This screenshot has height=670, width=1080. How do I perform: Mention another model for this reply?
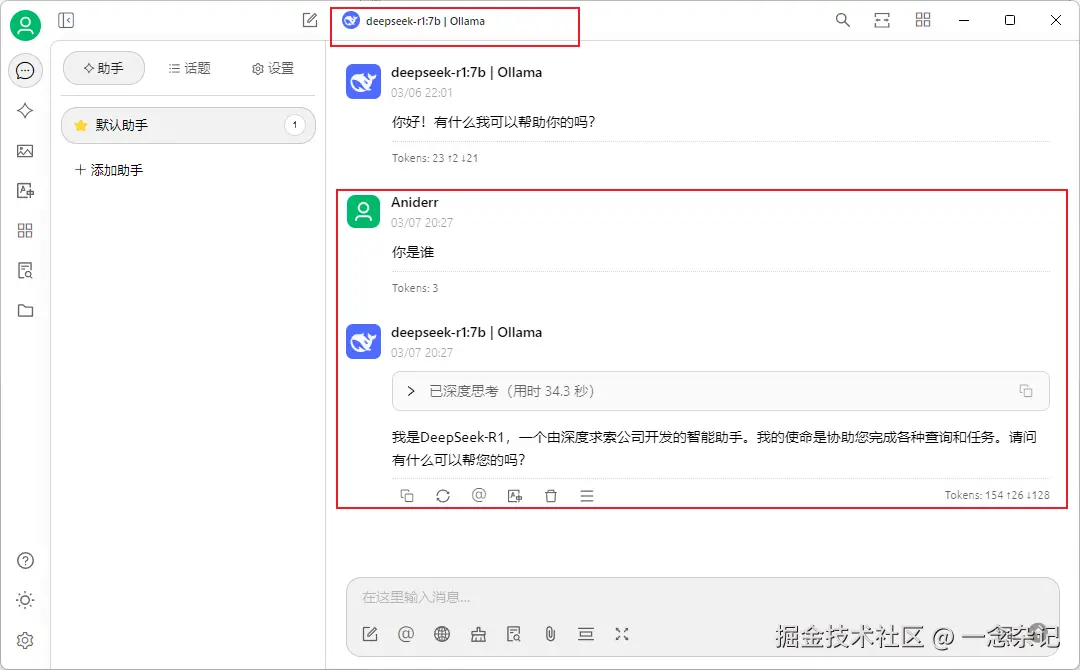click(x=479, y=496)
